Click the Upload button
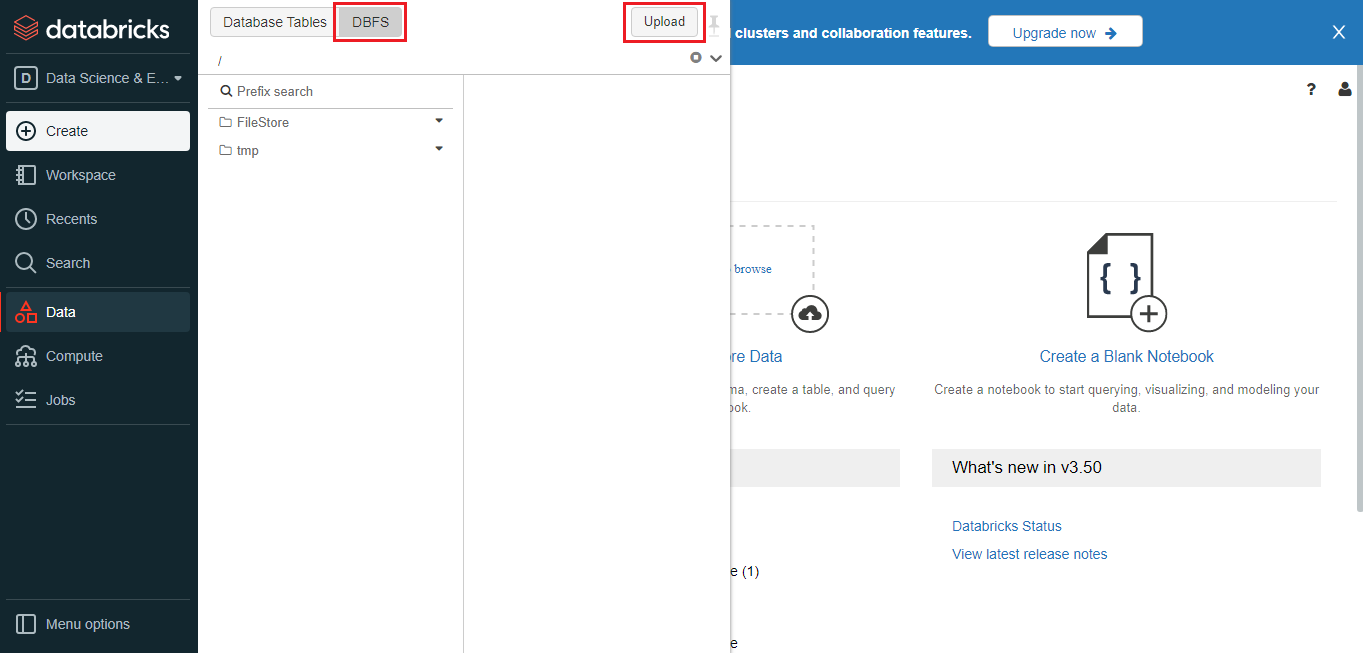This screenshot has width=1363, height=653. [x=664, y=22]
